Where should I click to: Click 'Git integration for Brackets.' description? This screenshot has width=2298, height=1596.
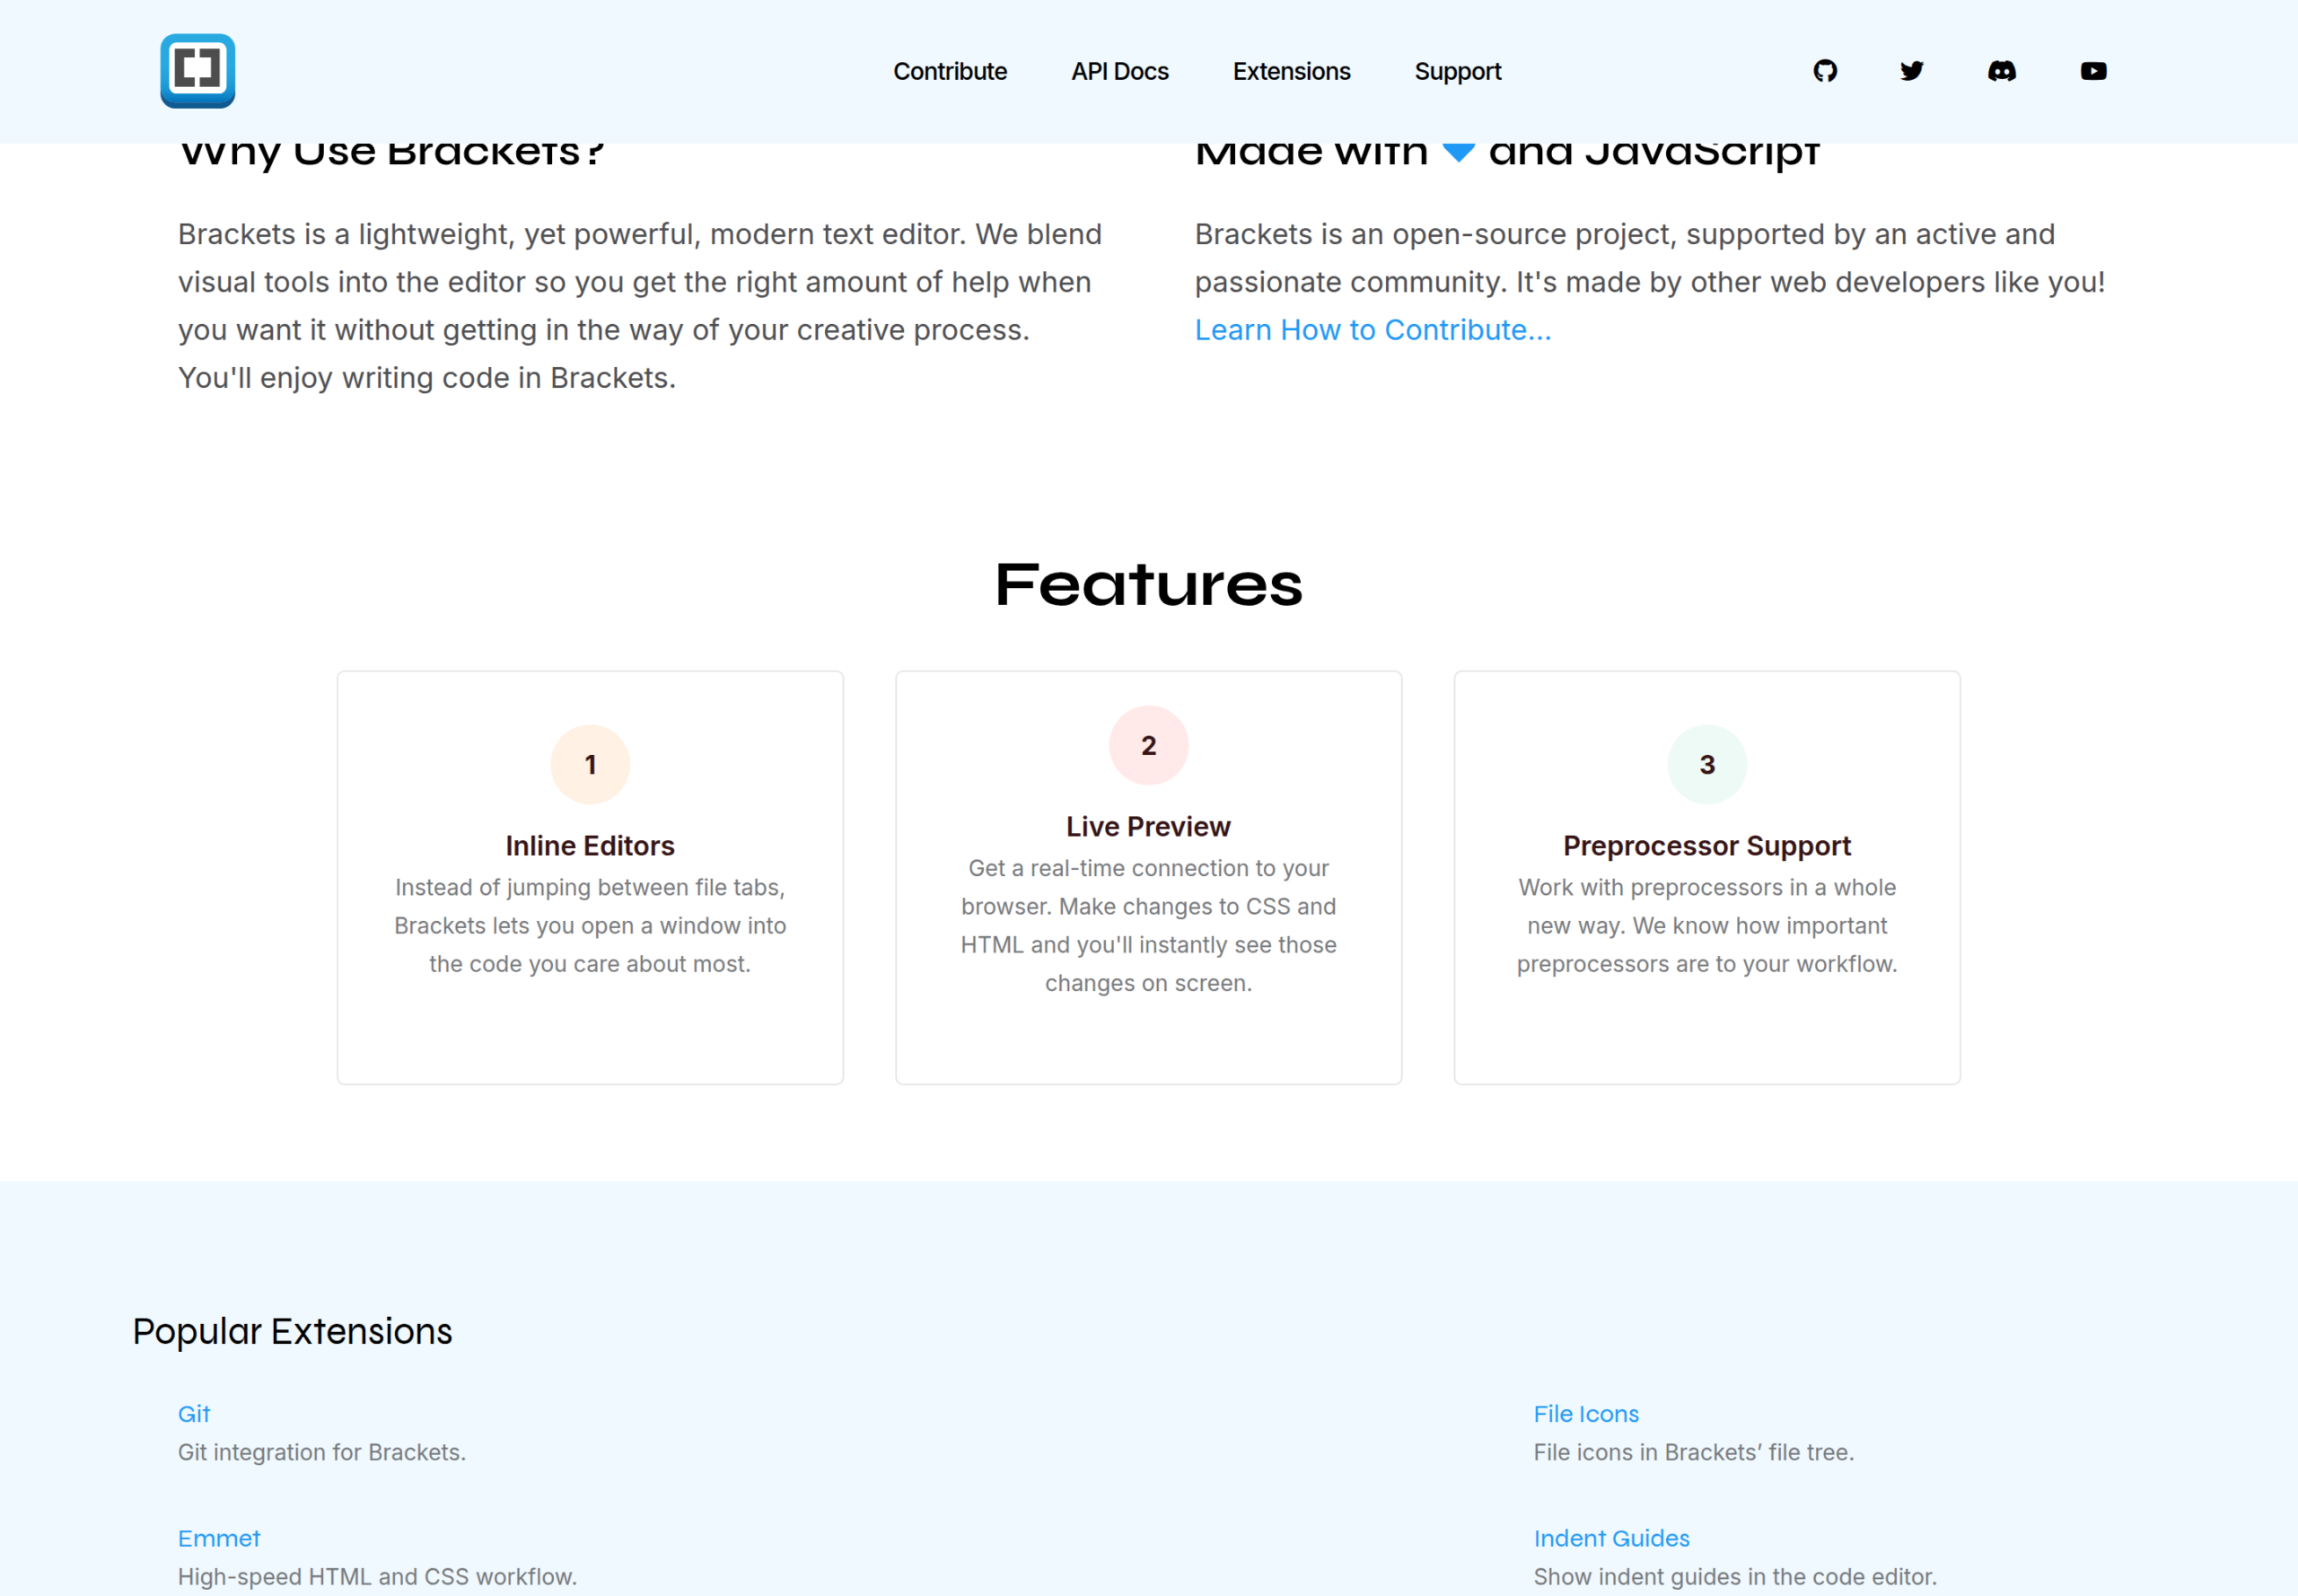click(322, 1452)
